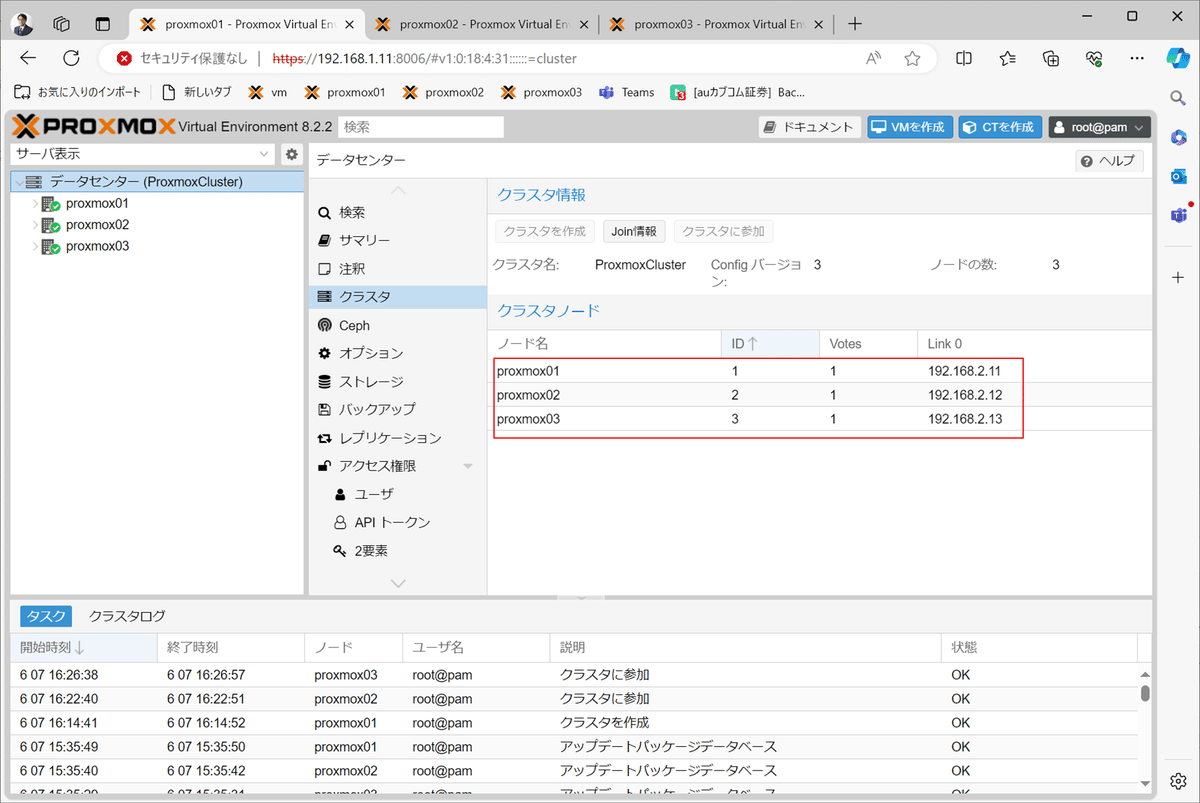Open the Copilot sidebar icon
This screenshot has width=1200, height=803.
coord(1177,58)
